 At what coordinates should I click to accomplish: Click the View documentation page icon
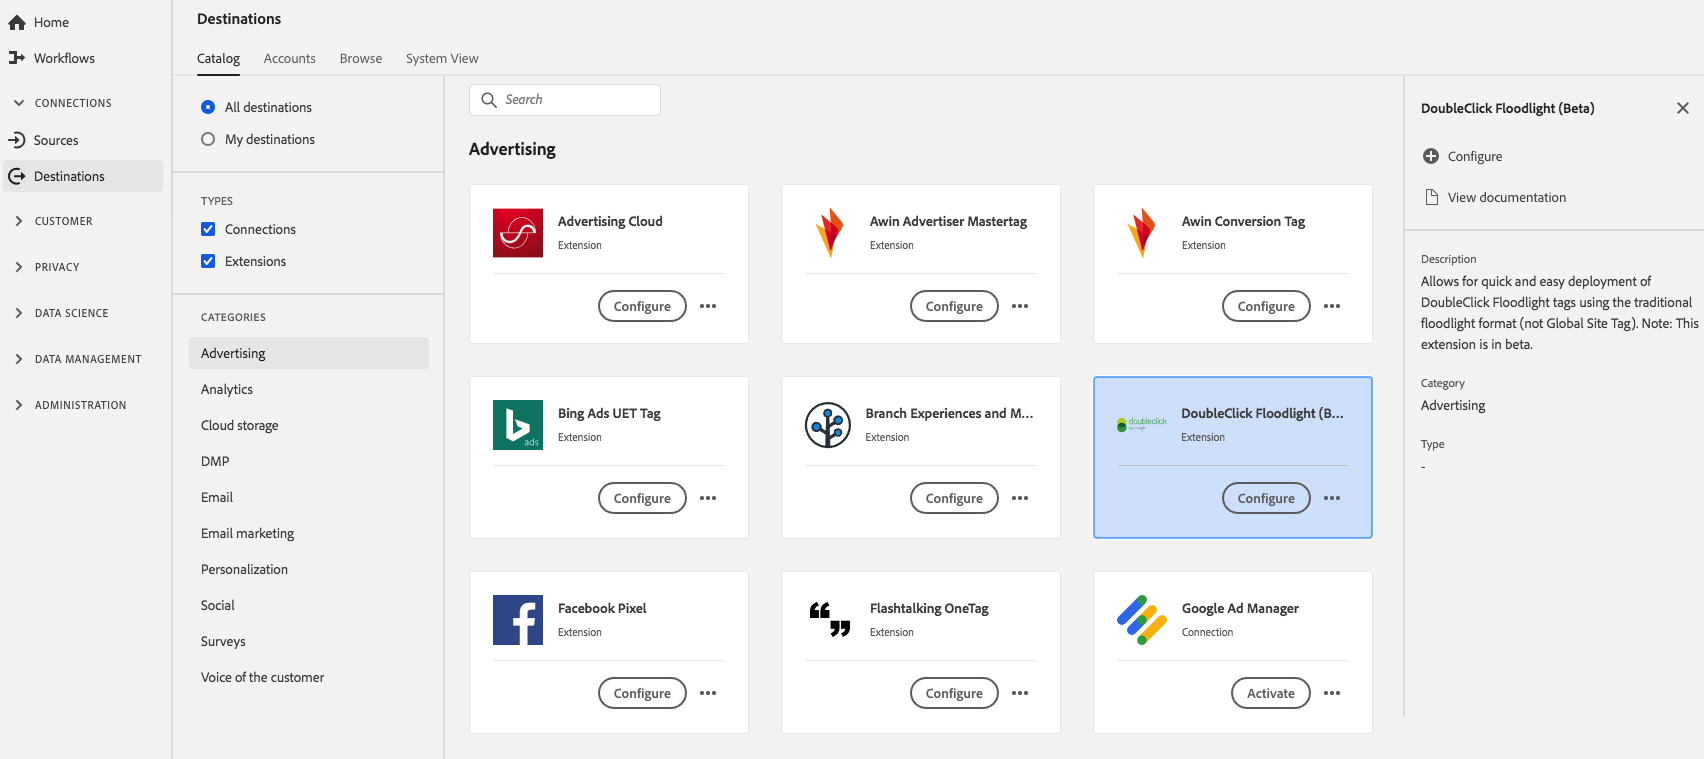point(1431,197)
